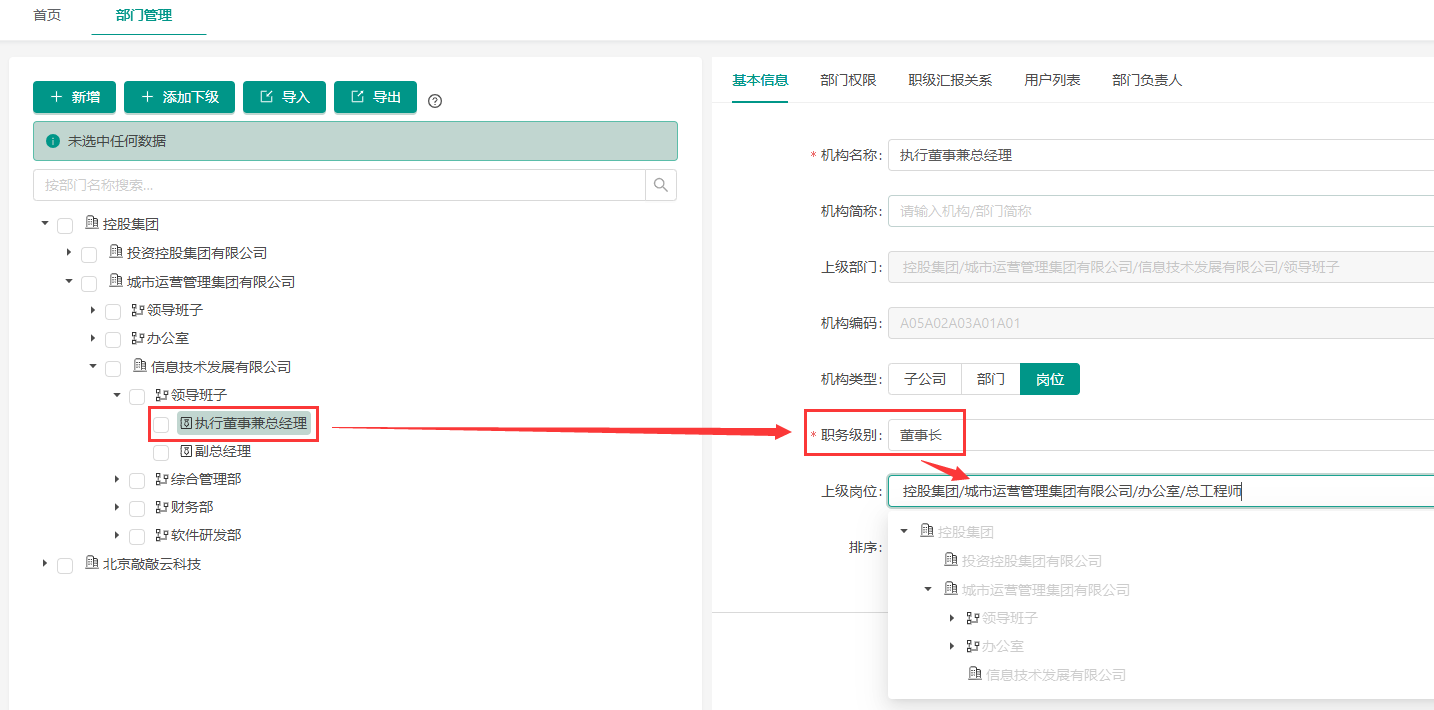Open the 部门权限 tab

[x=848, y=80]
